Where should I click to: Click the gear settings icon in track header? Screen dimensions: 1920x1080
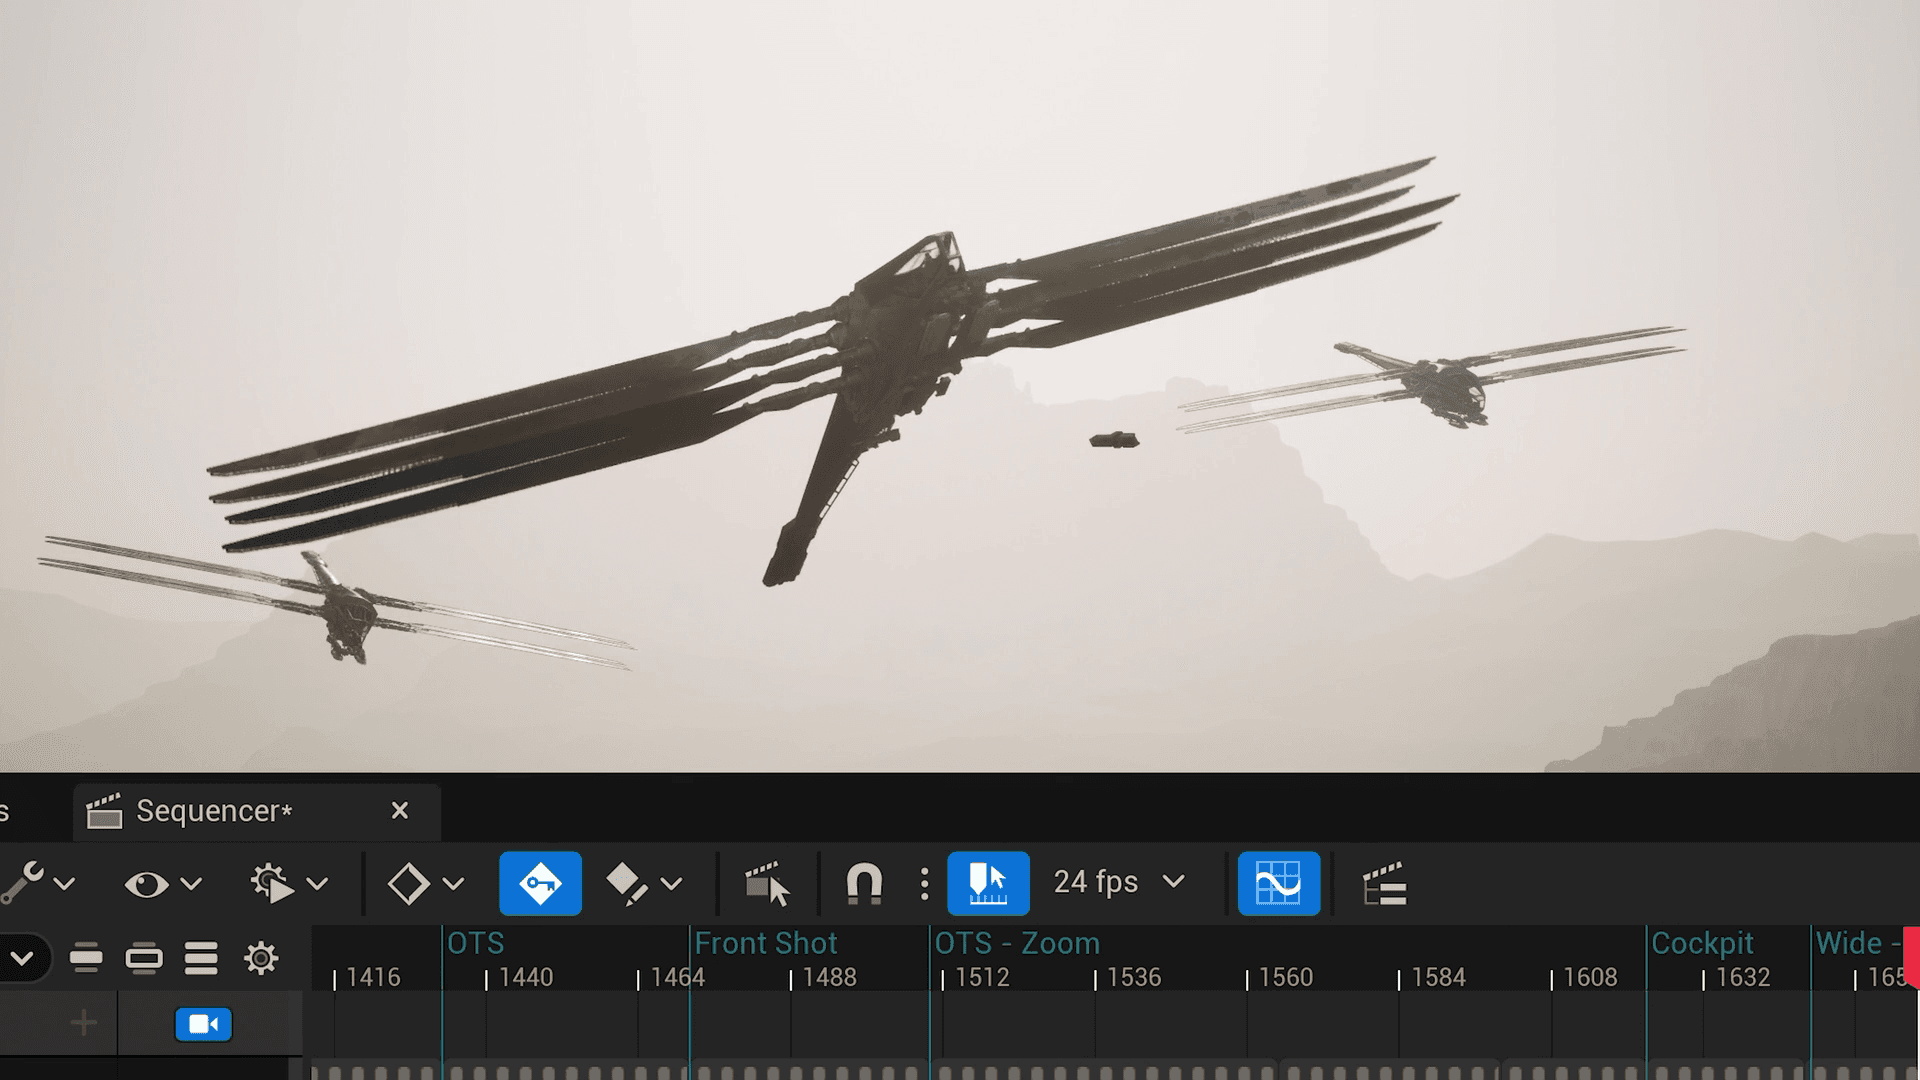(x=261, y=958)
